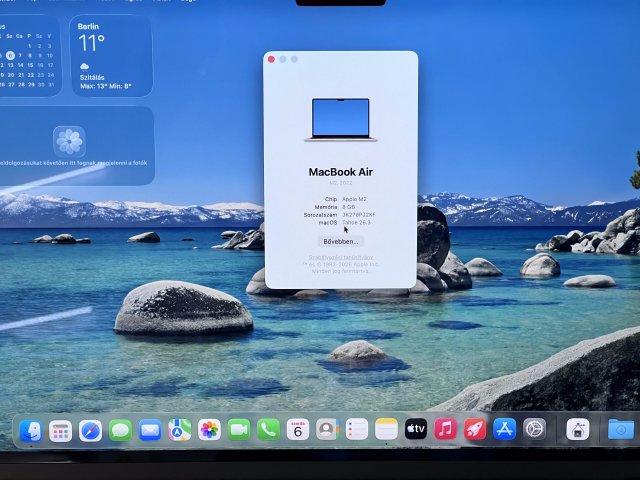640x480 pixels.
Task: Open the green Phone app in the Dock
Action: click(x=268, y=429)
